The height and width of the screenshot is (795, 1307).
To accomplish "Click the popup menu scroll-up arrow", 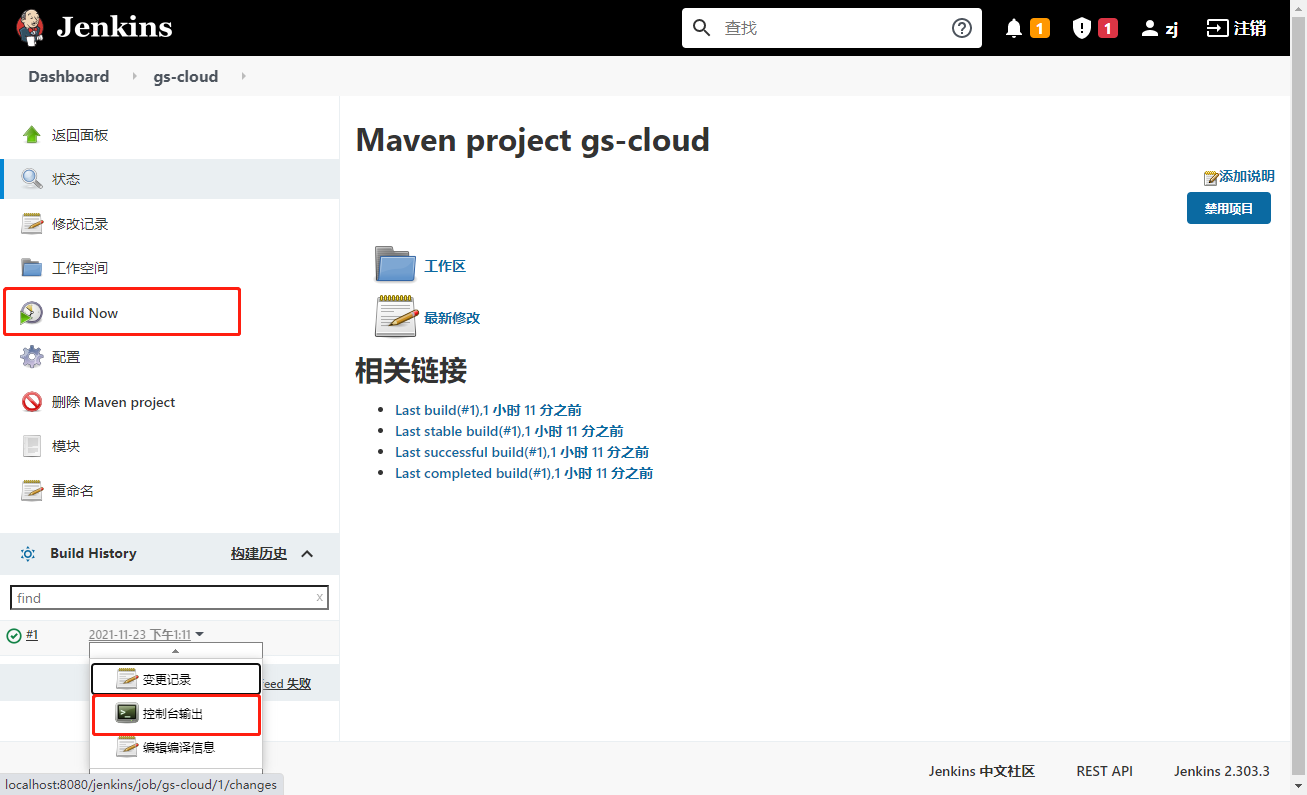I will pos(176,651).
